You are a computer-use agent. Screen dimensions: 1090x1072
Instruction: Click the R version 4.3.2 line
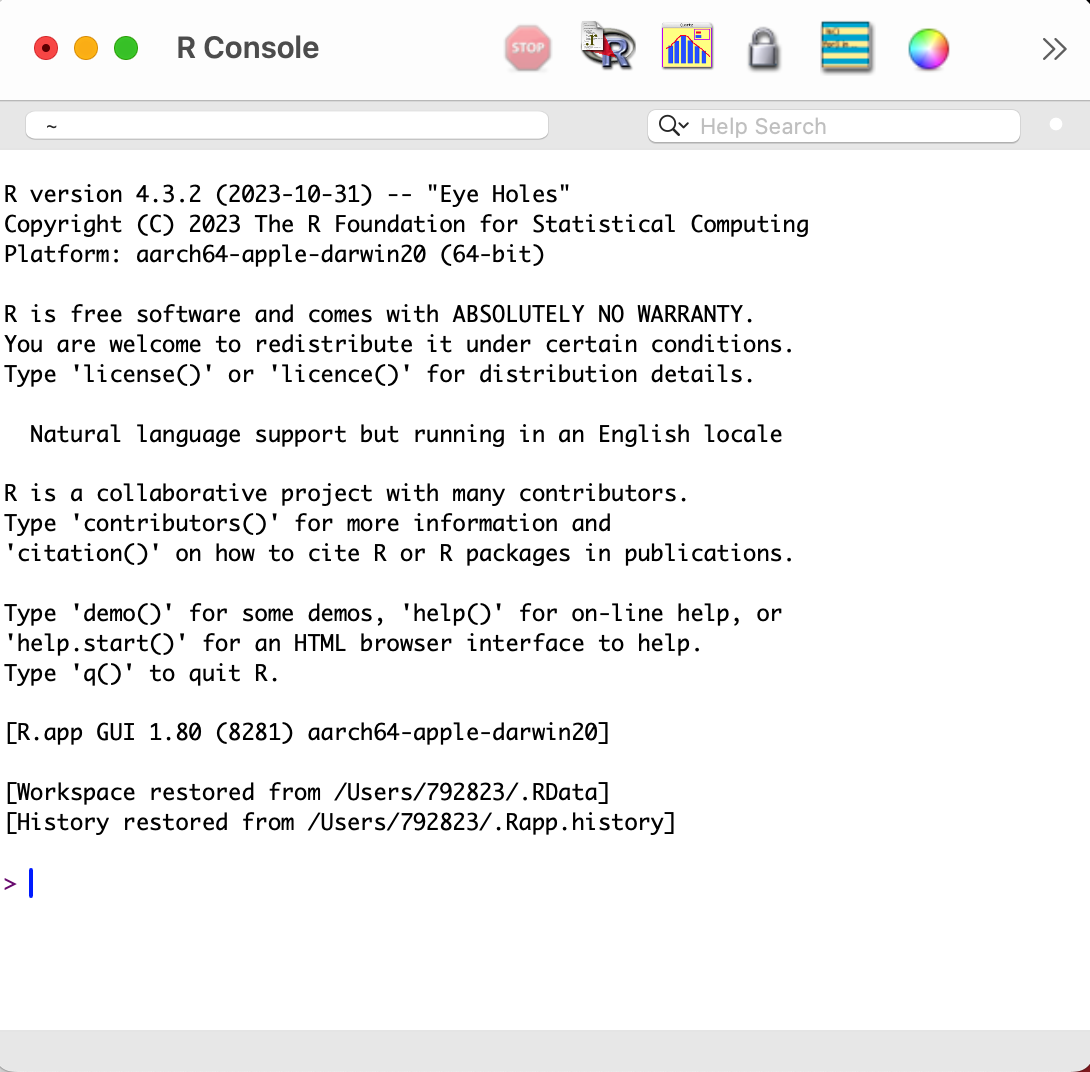coord(287,194)
